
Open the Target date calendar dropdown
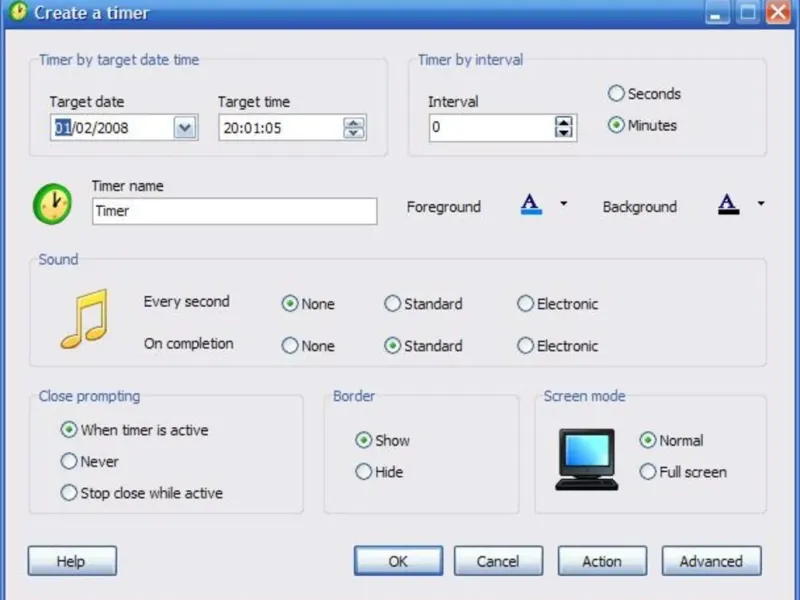(x=185, y=128)
